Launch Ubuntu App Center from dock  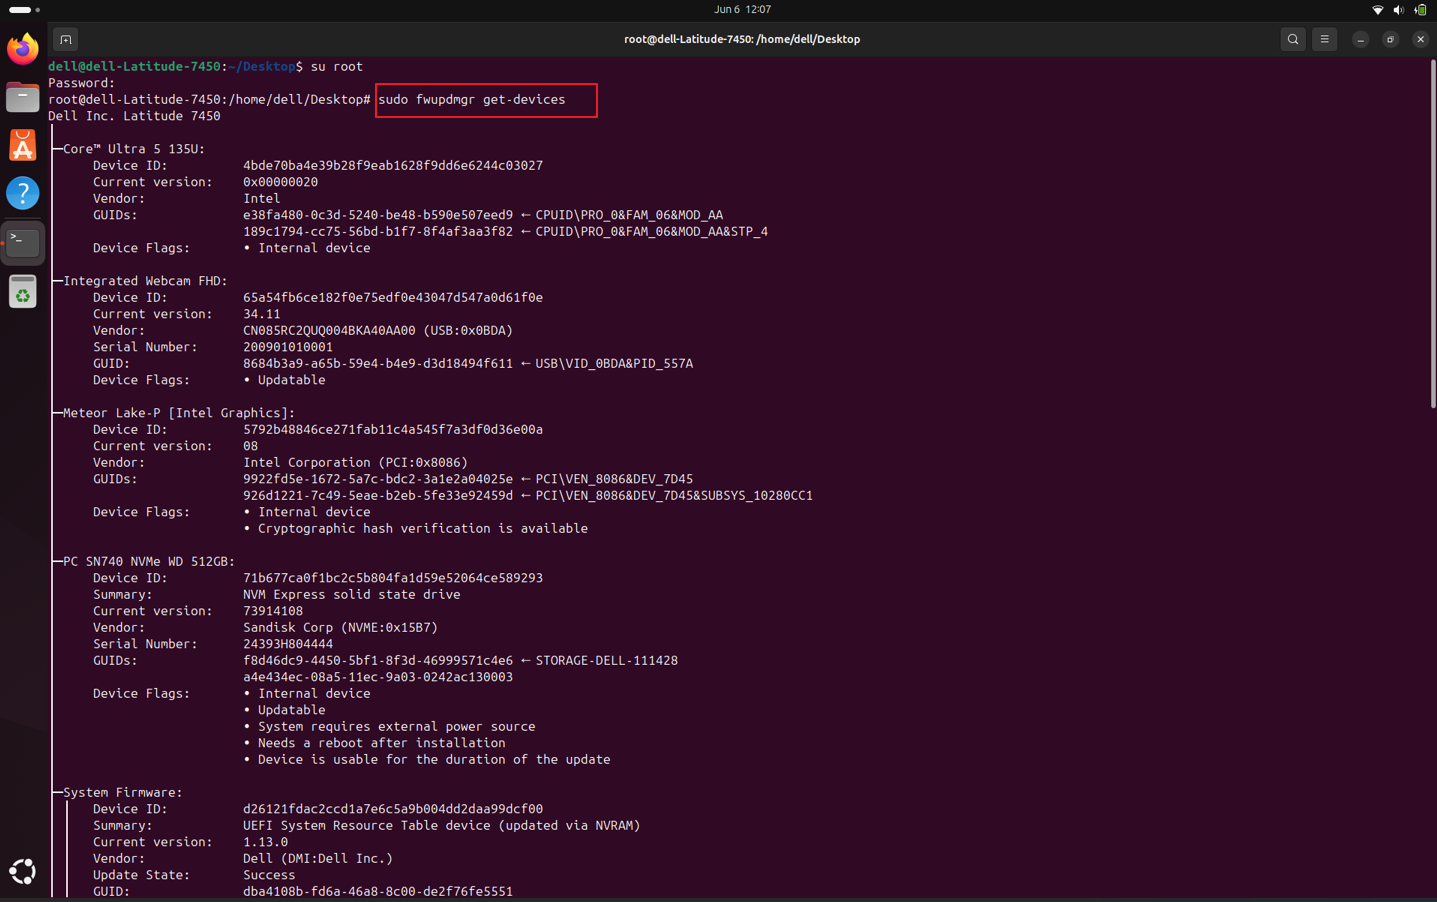(22, 145)
